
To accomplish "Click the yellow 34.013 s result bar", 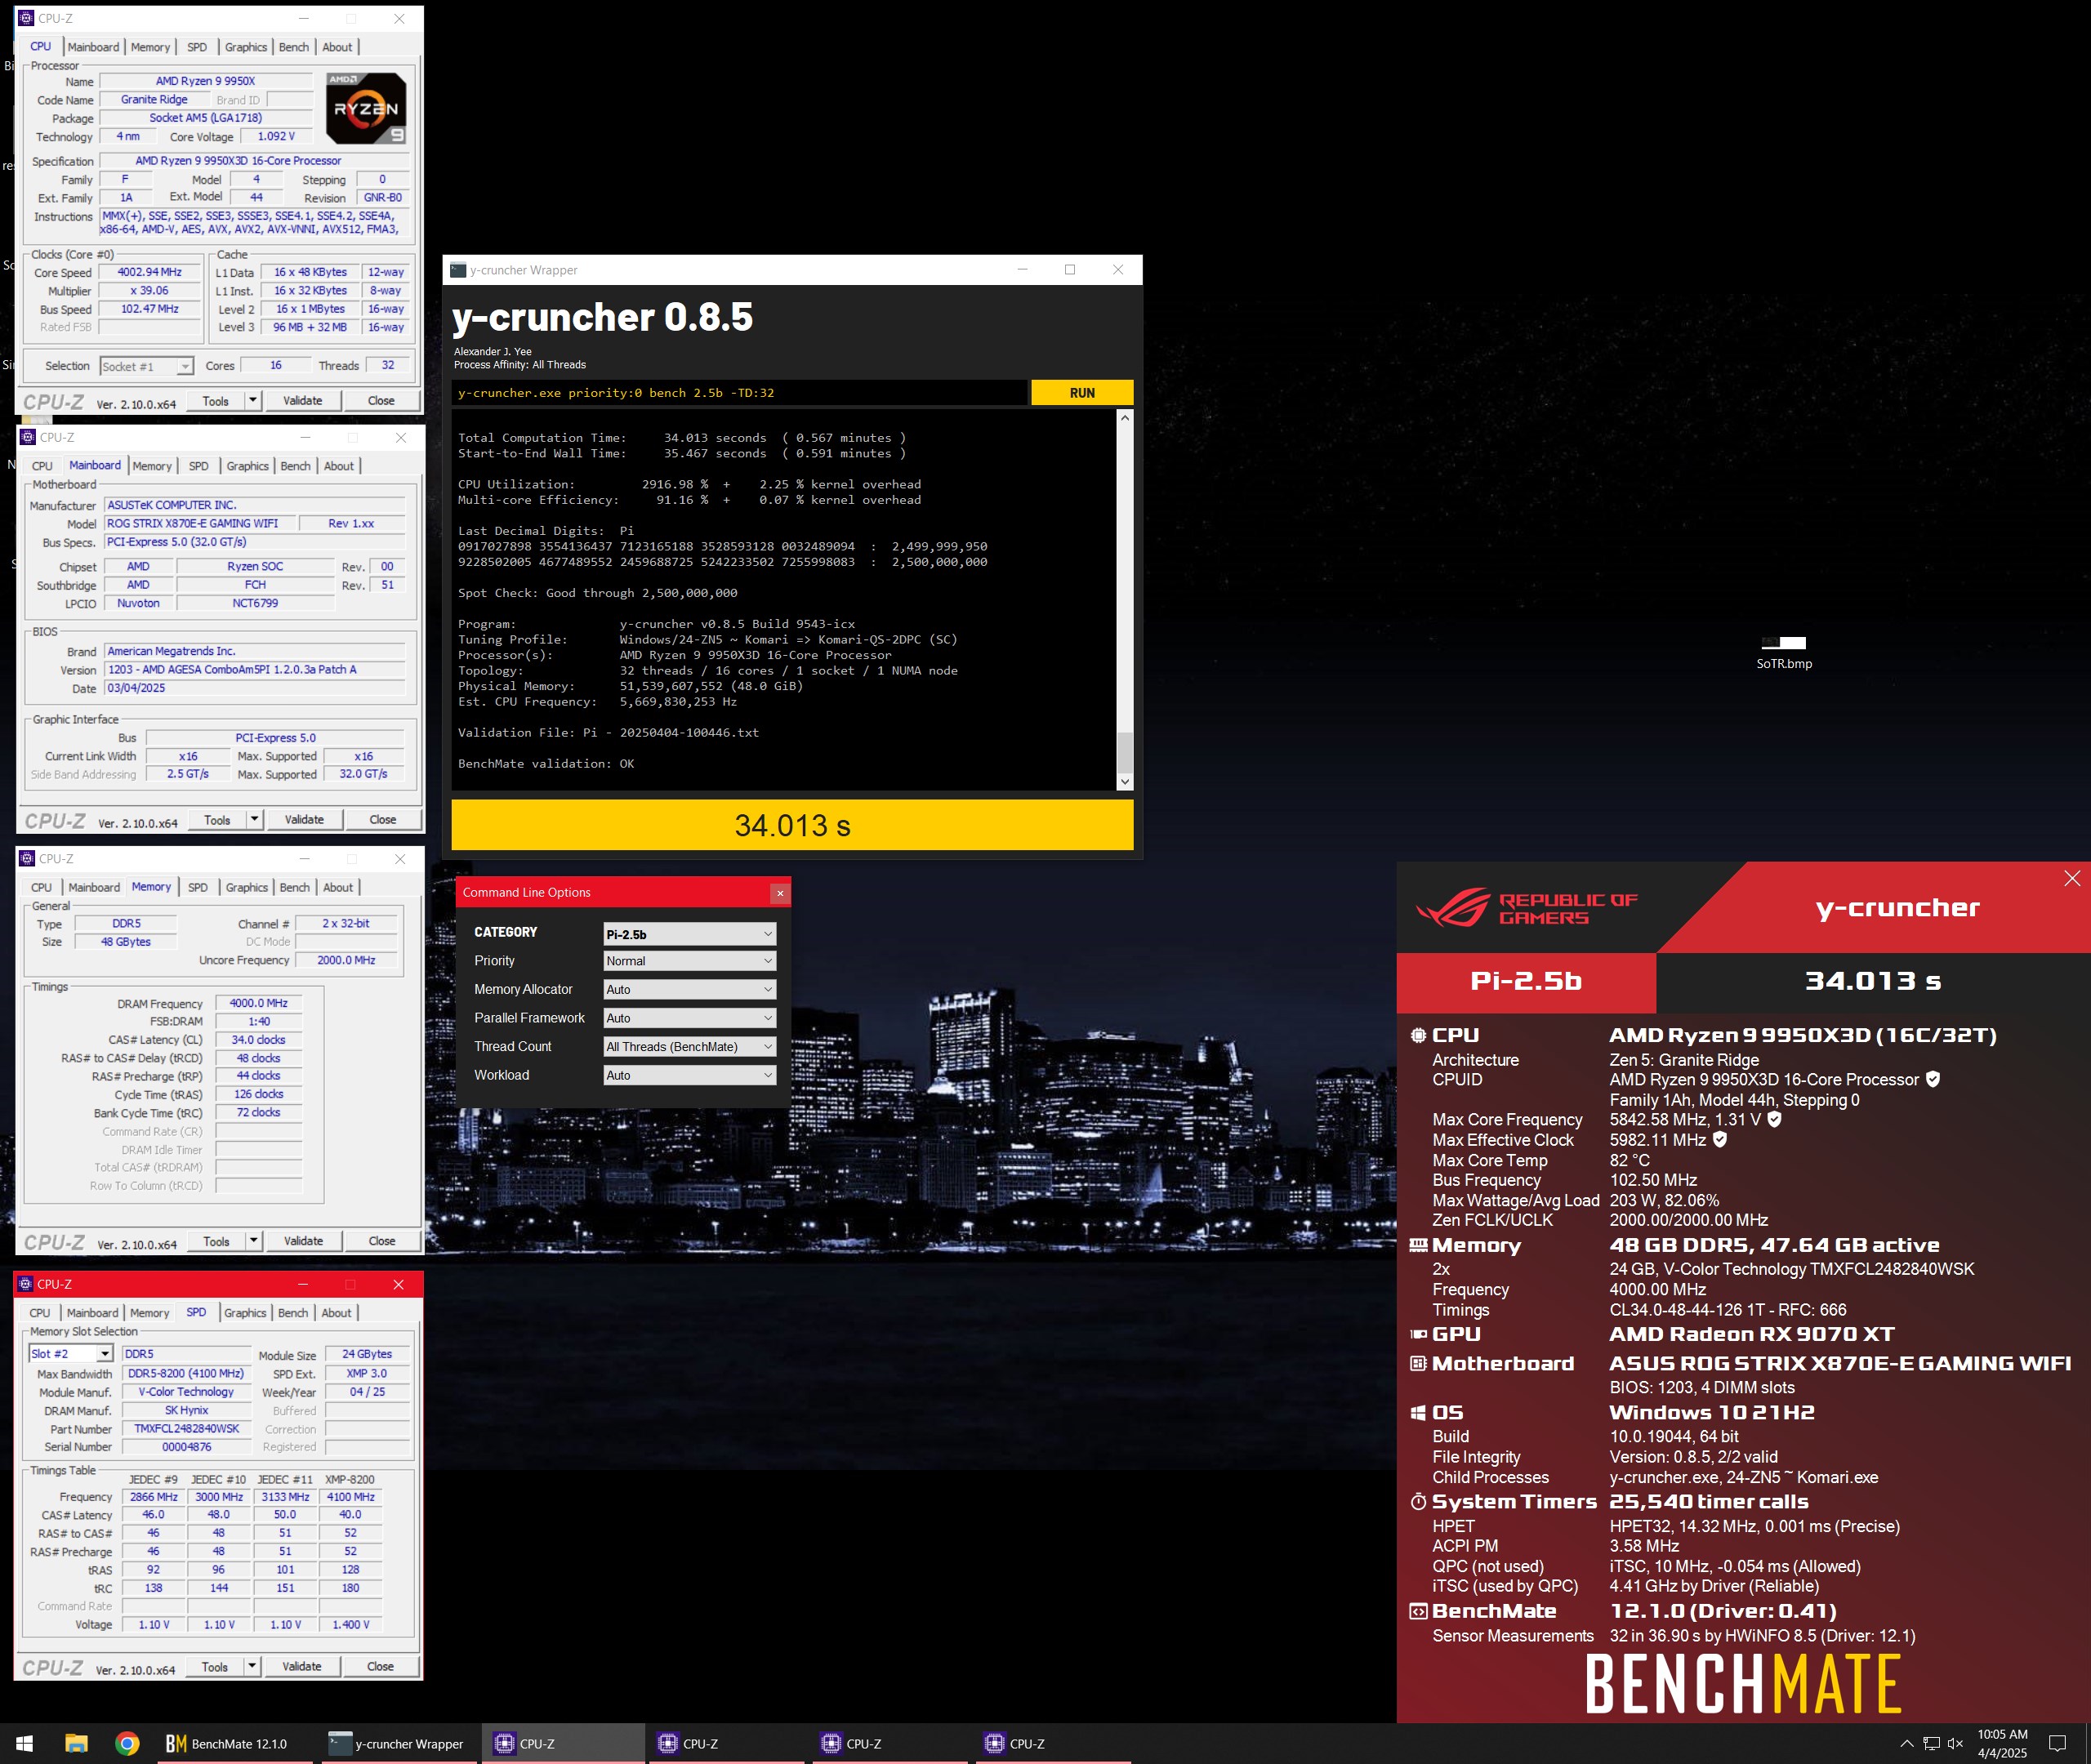I will click(x=792, y=825).
